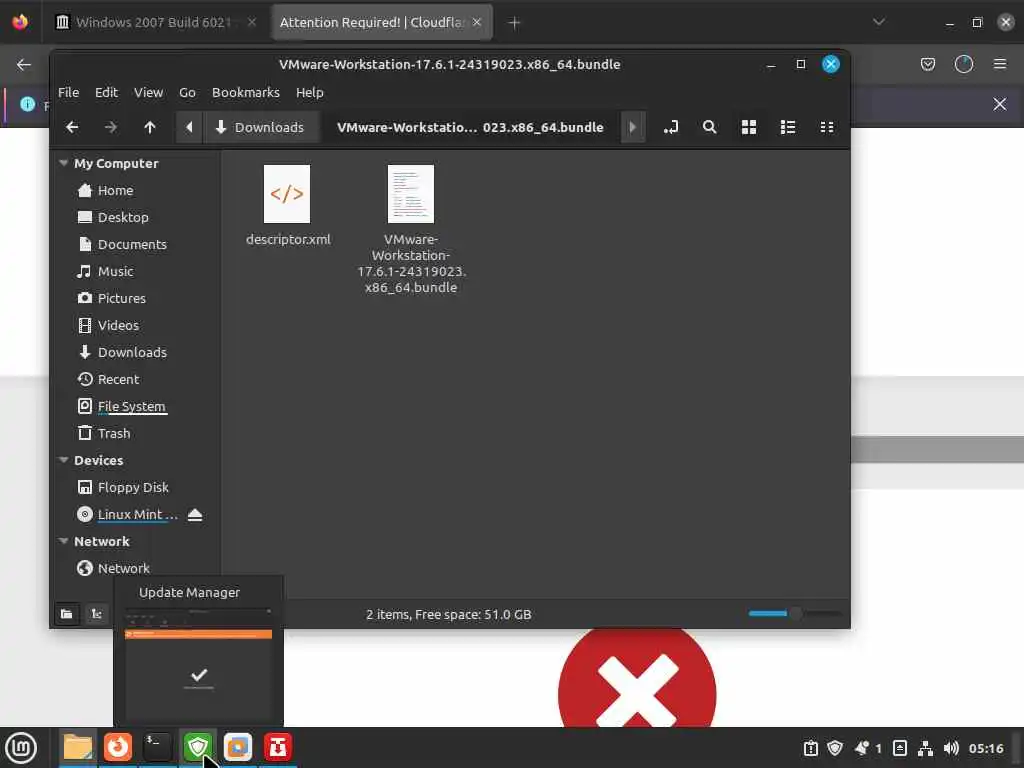Collapse the My Computer sidebar section
1024x768 pixels.
pyautogui.click(x=63, y=163)
